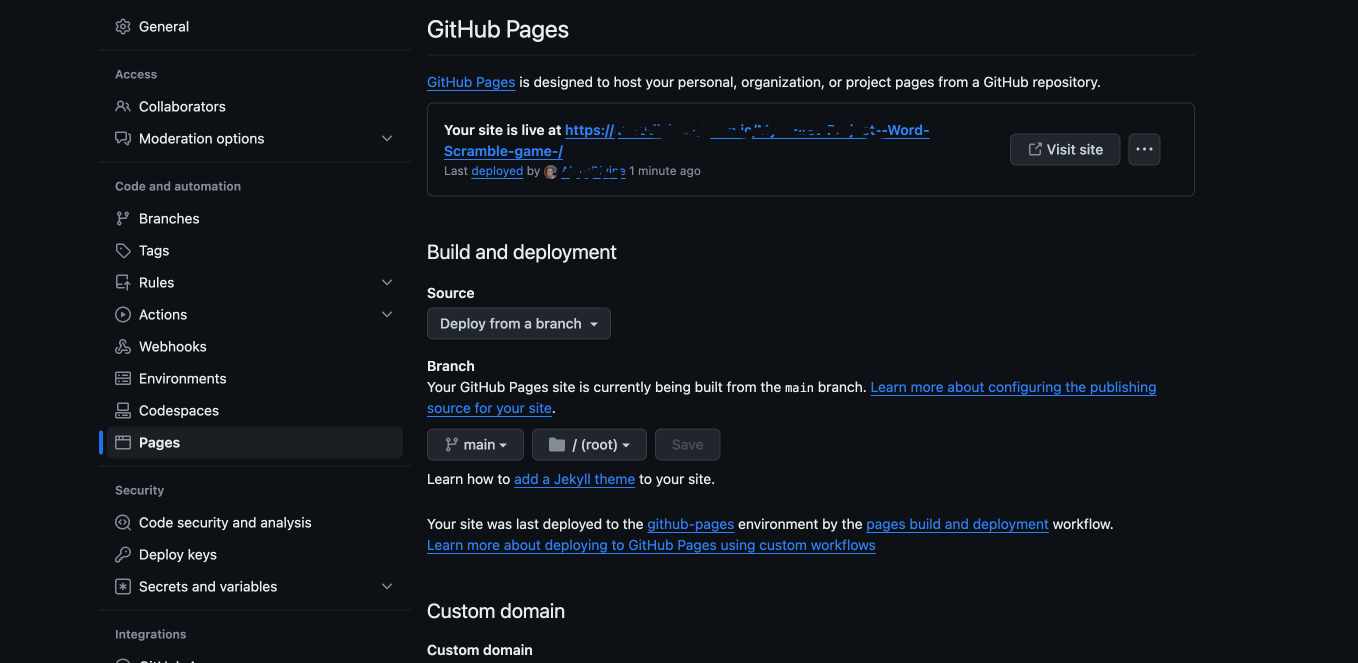Open the github-pages environment link
This screenshot has height=663, width=1358.
point(690,525)
